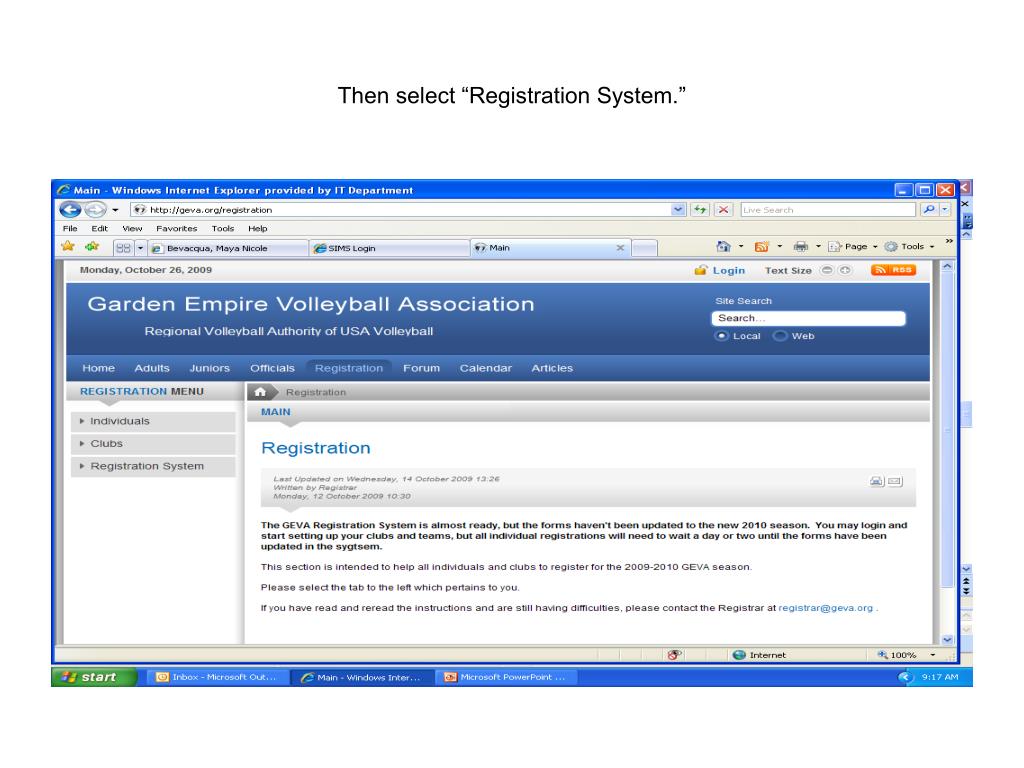Image resolution: width=1024 pixels, height=768 pixels.
Task: Click the browser Forward arrow button
Action: 95,210
